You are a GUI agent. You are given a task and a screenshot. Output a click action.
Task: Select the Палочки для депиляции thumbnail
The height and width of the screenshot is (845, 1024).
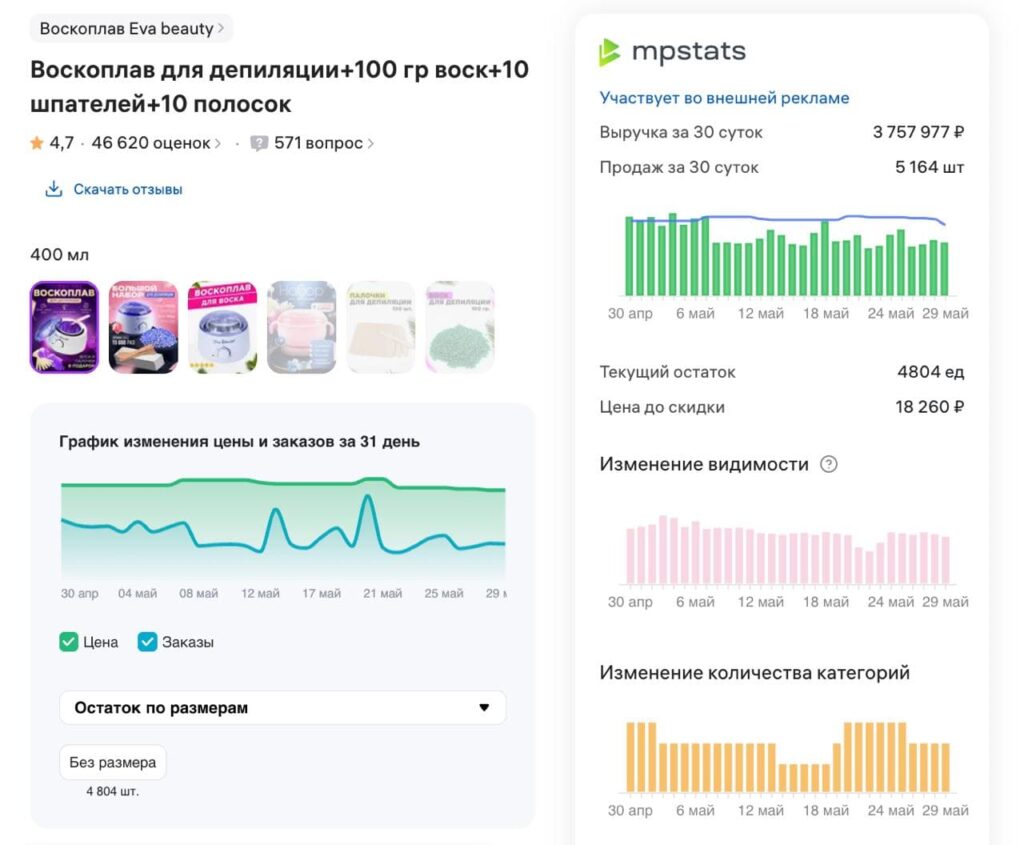pyautogui.click(x=381, y=327)
